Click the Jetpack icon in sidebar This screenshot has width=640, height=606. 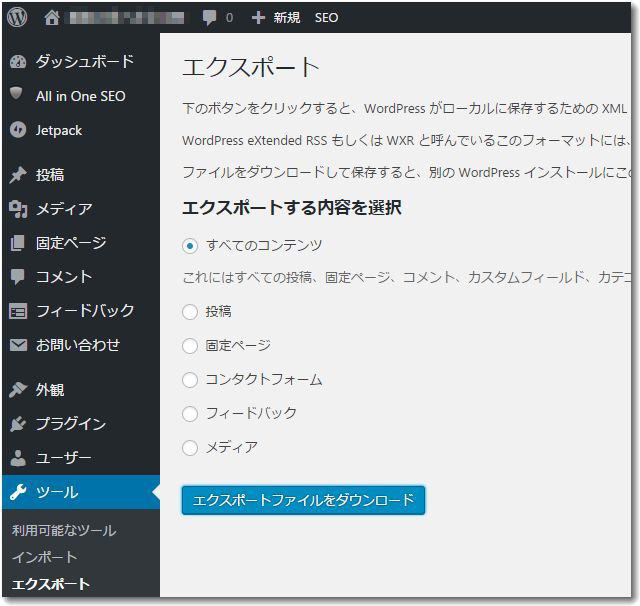coord(18,130)
